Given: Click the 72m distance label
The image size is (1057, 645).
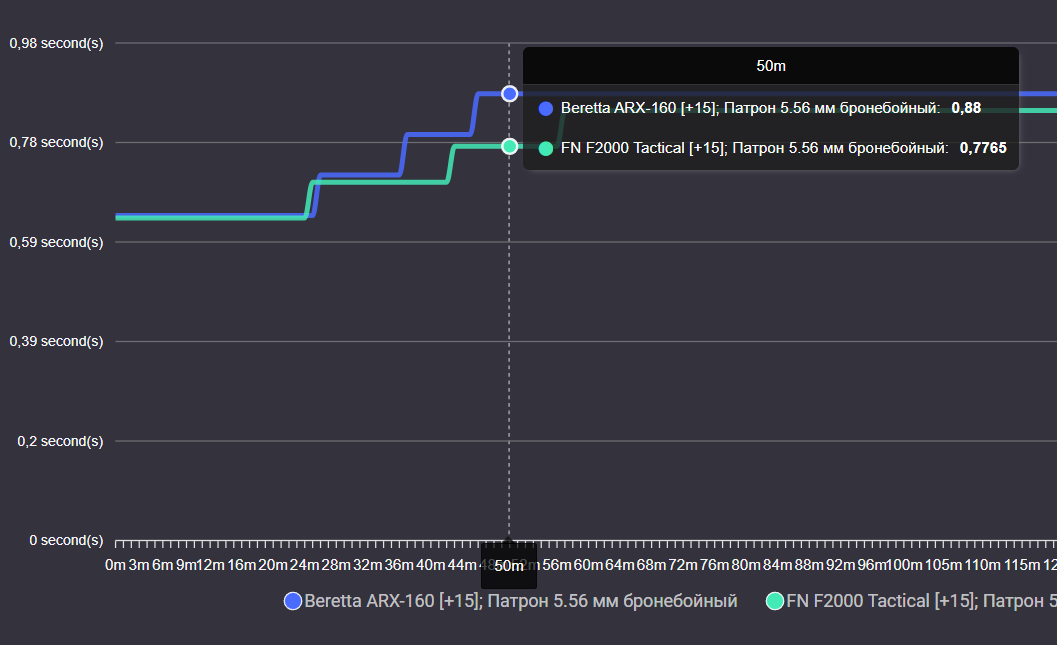Looking at the screenshot, I should click(683, 565).
